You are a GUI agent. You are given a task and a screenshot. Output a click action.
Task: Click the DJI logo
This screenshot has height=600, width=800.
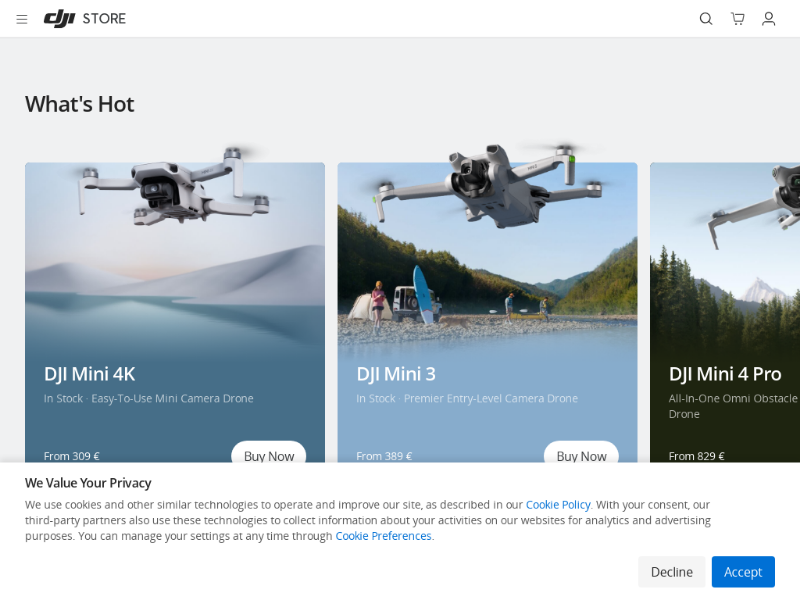point(59,19)
